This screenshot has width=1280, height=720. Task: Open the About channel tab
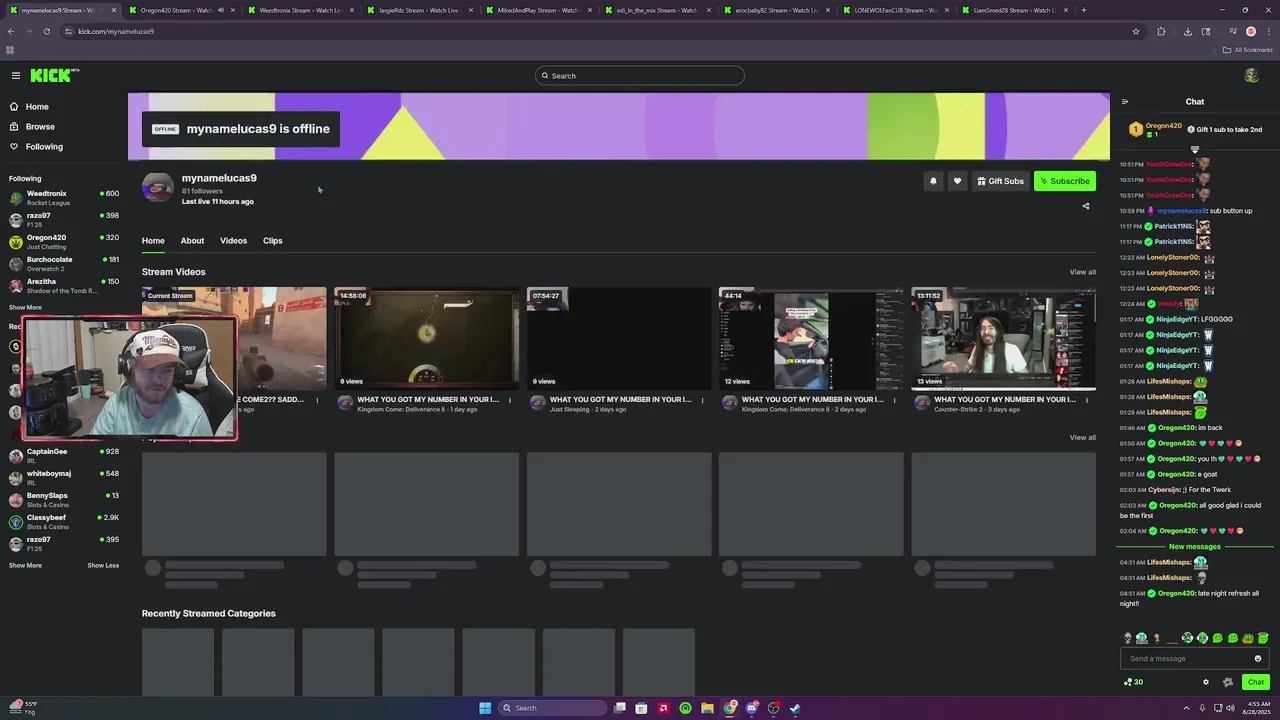[192, 241]
